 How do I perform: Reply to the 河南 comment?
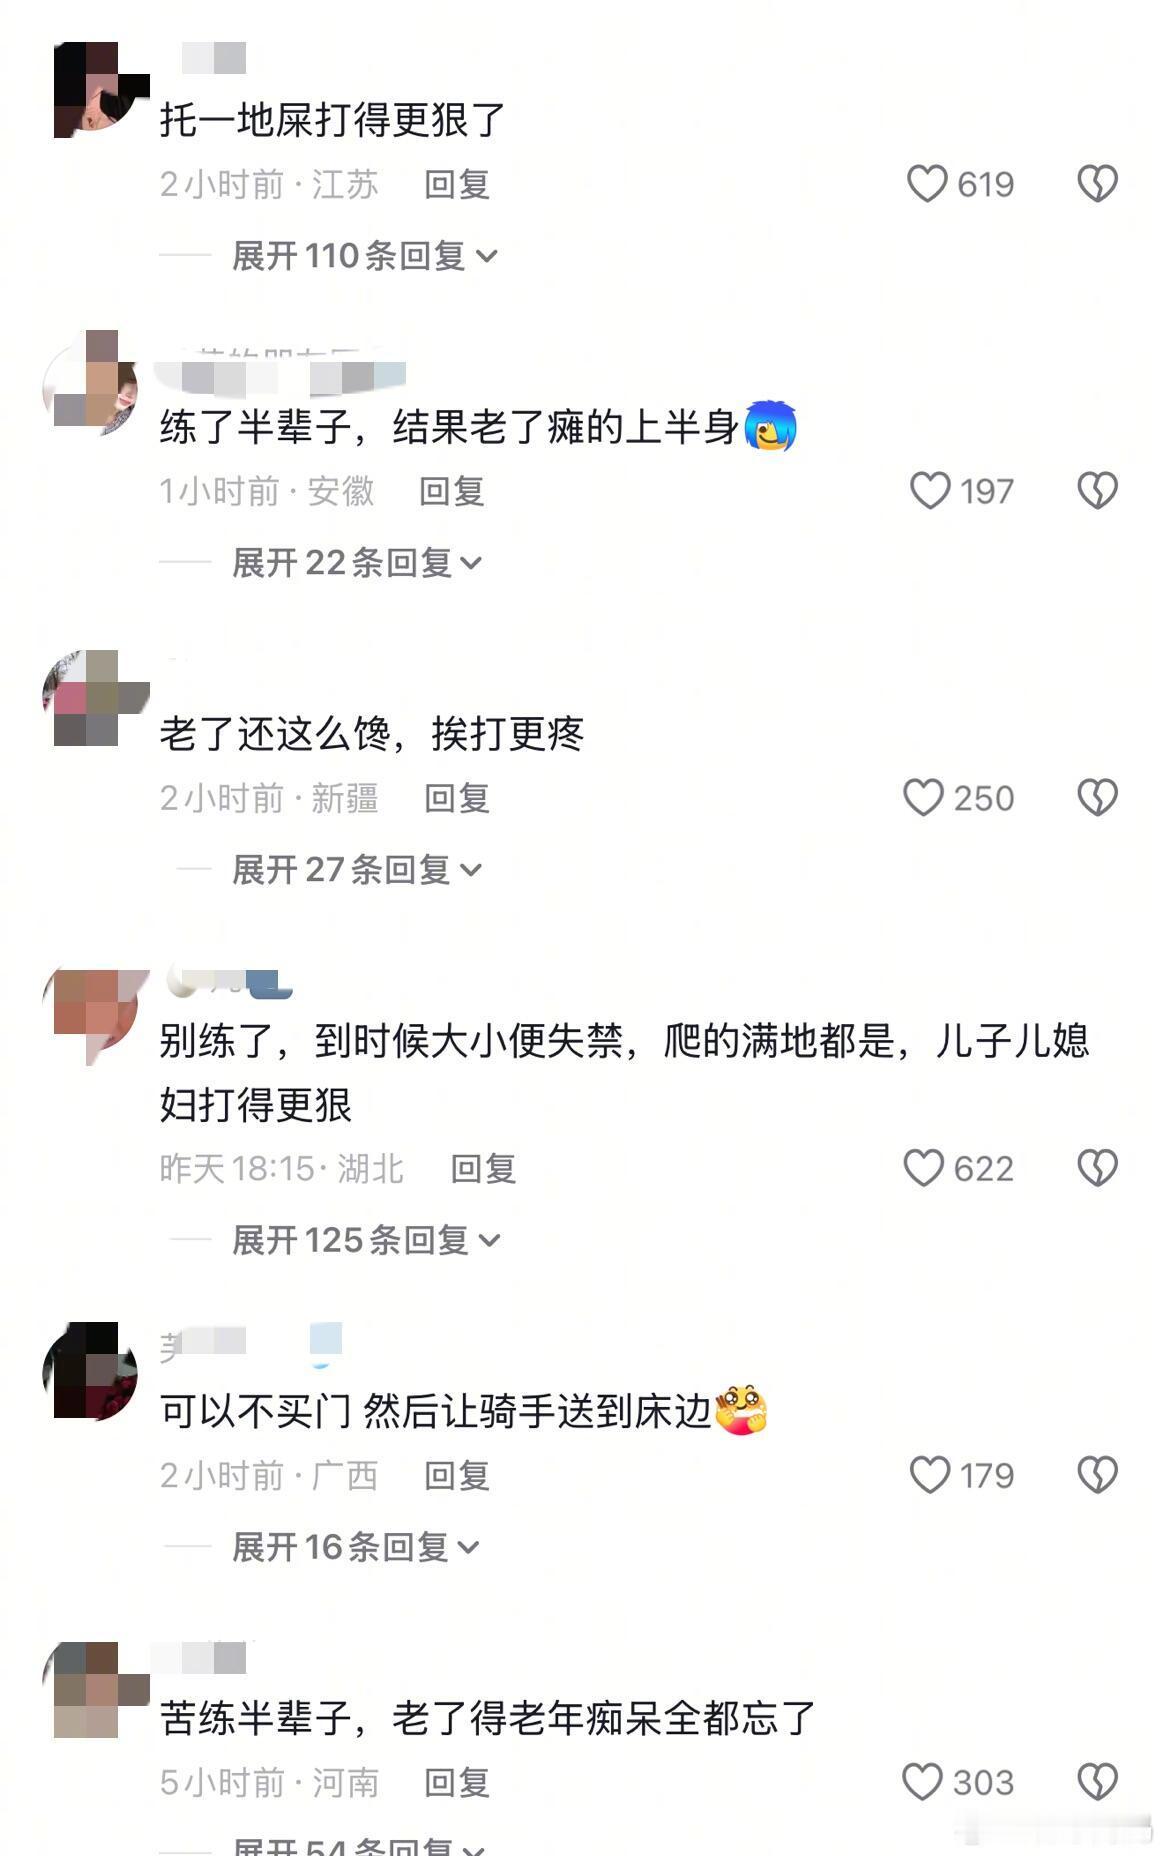coord(457,1782)
